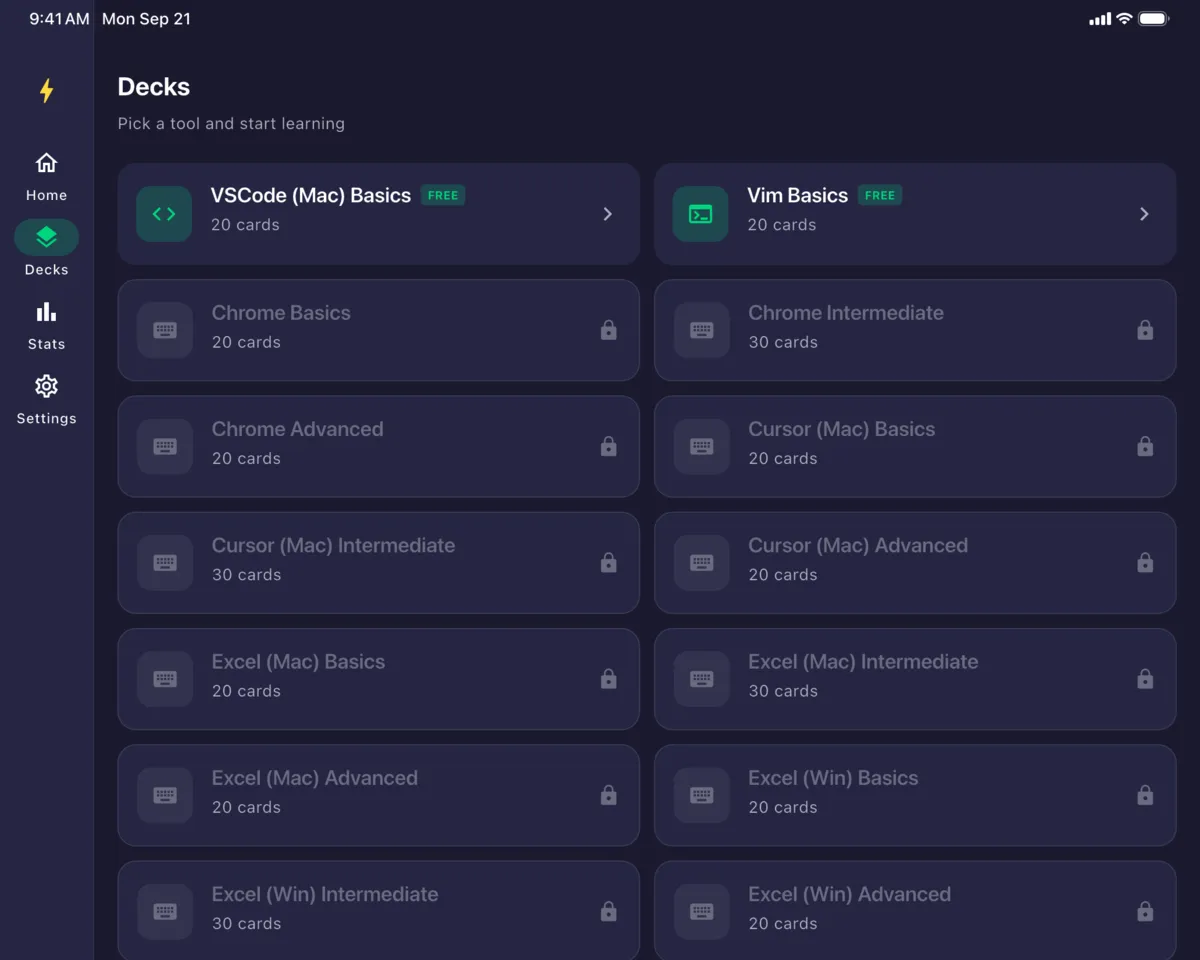Screen dimensions: 1200x960
Task: Click the Excel (Mac) Basics lock icon
Action: pos(608,679)
